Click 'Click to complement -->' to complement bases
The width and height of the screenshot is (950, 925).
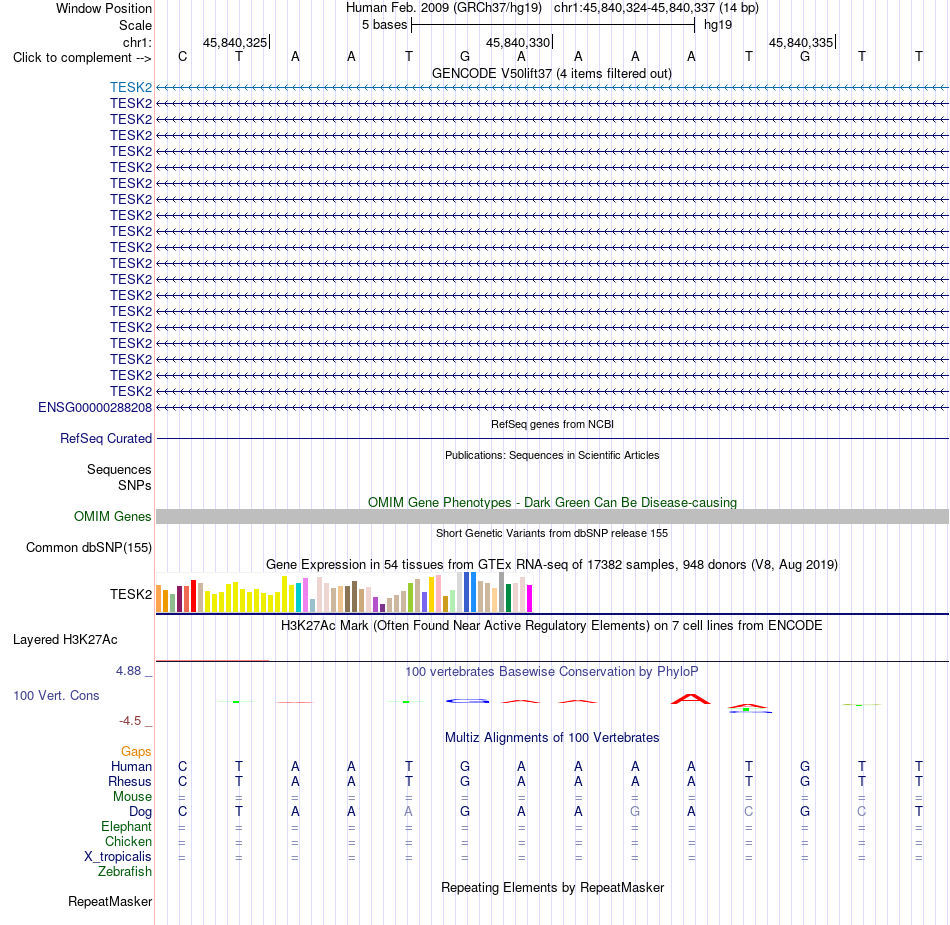pos(82,58)
